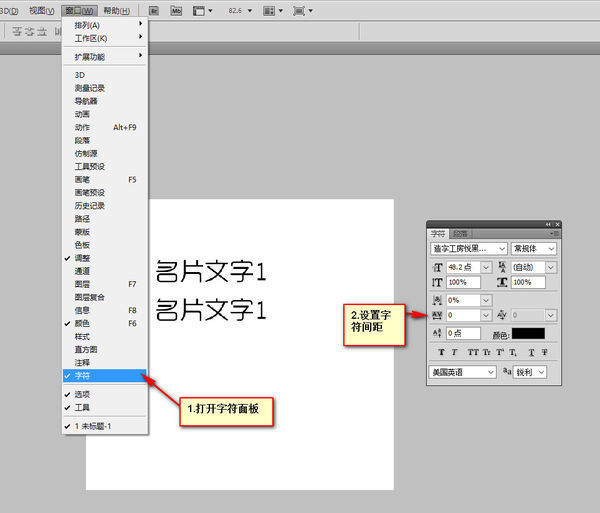This screenshot has width=600, height=513.
Task: Toggle All Caps text style
Action: pos(471,352)
